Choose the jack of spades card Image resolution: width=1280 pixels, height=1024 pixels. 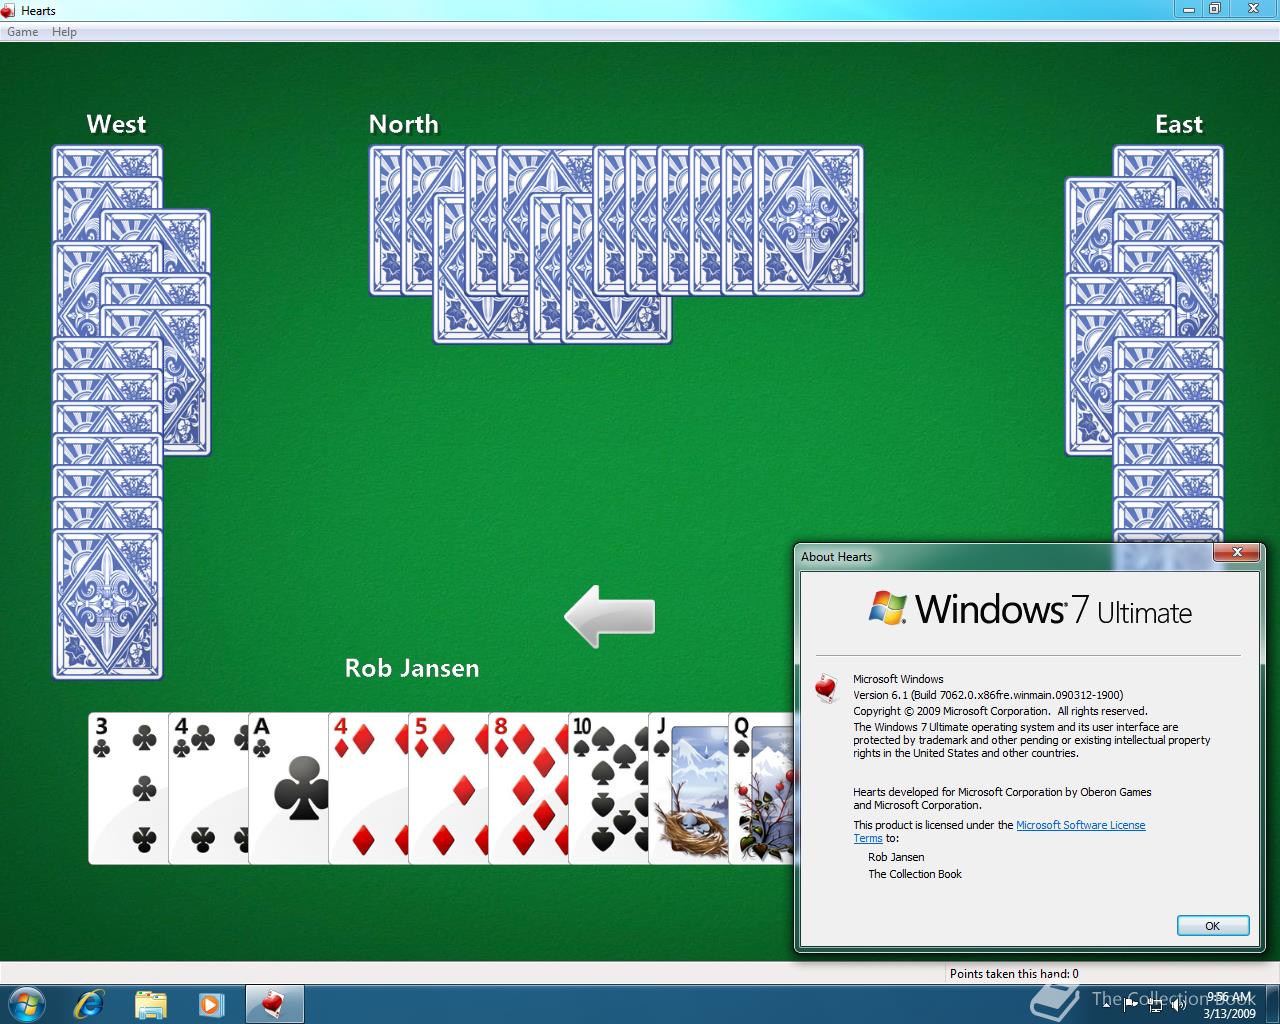[x=688, y=788]
